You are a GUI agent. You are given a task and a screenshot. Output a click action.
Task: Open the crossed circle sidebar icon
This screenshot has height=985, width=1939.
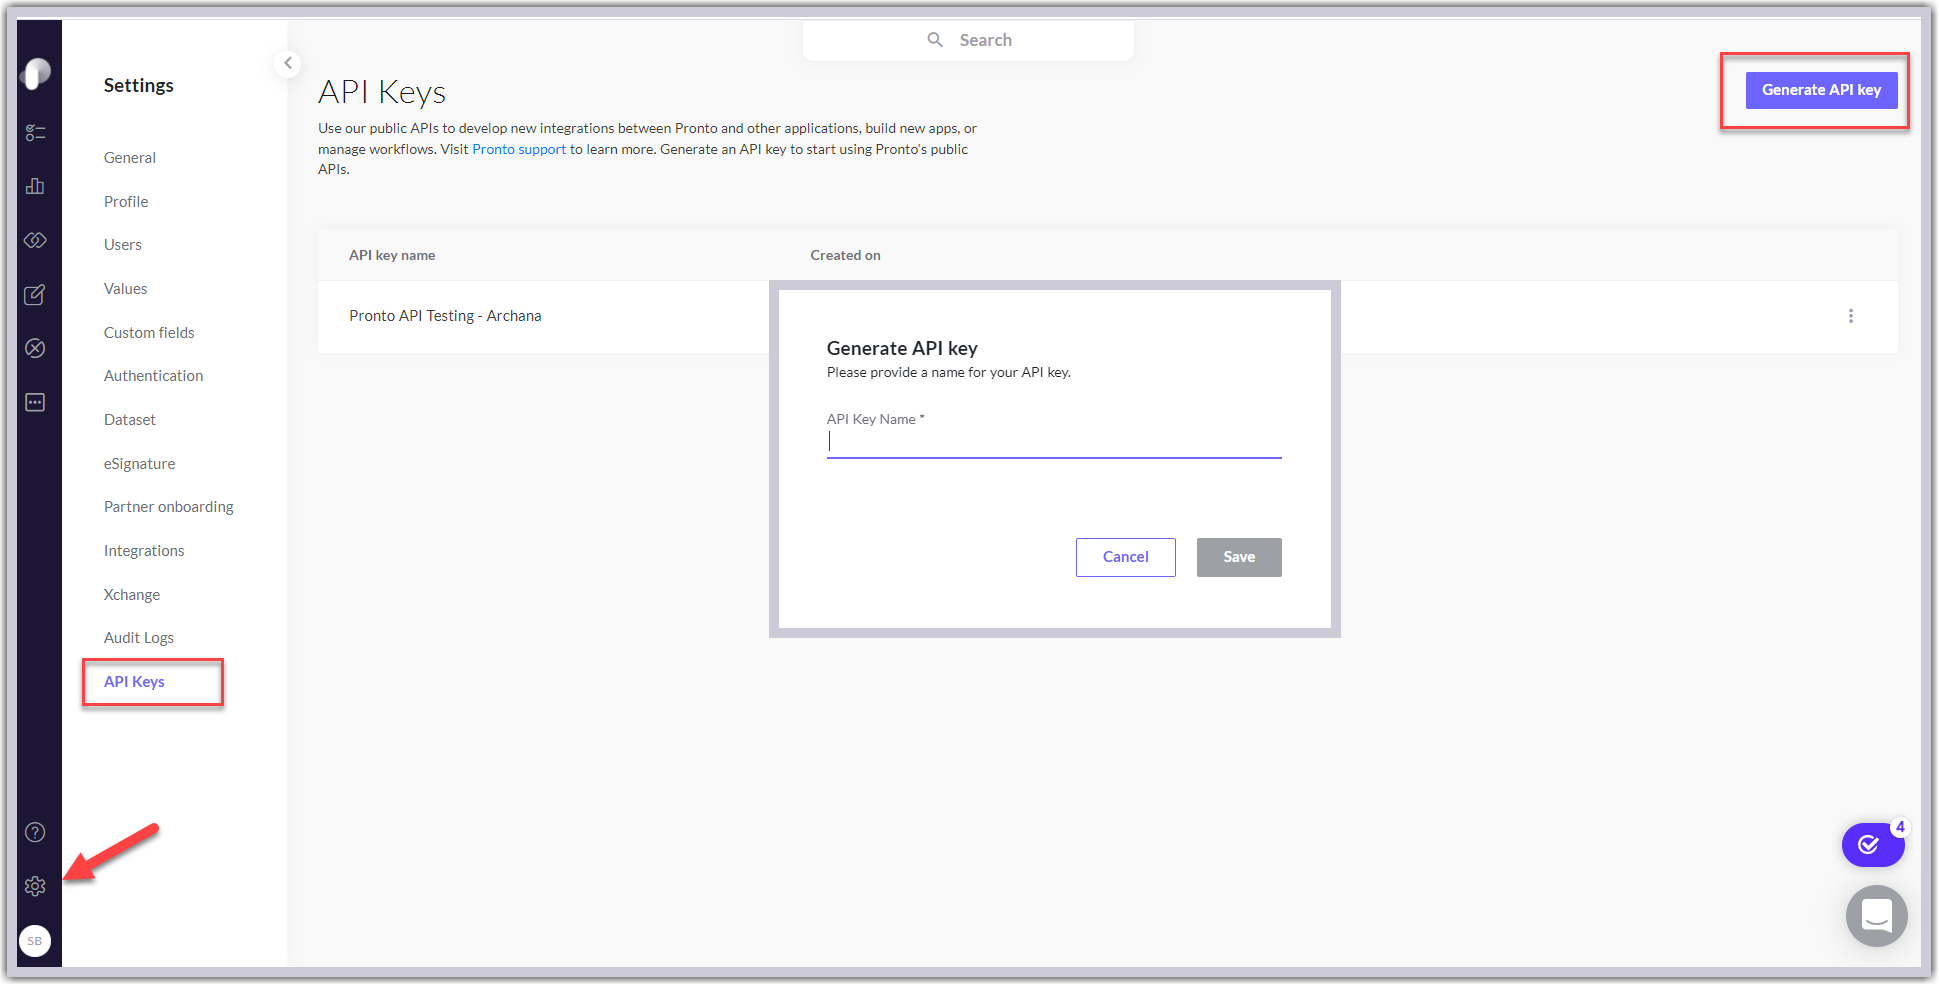pyautogui.click(x=35, y=348)
